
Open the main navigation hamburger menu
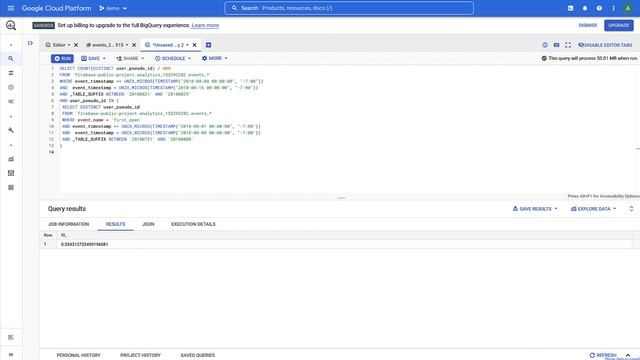[11, 8]
